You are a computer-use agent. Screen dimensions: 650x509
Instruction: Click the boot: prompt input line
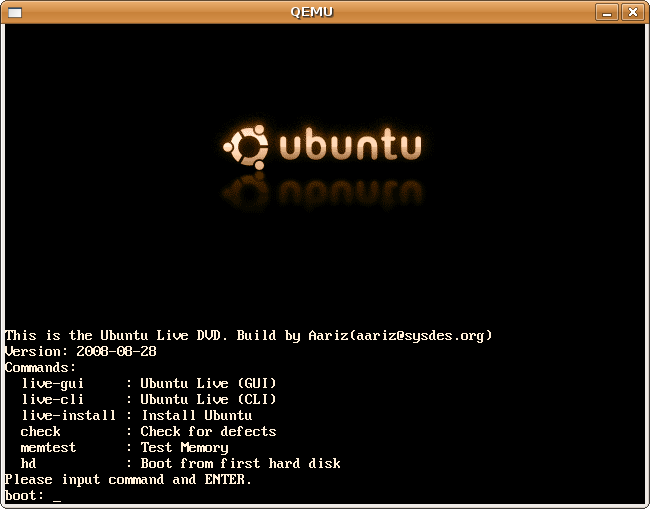coord(33,495)
